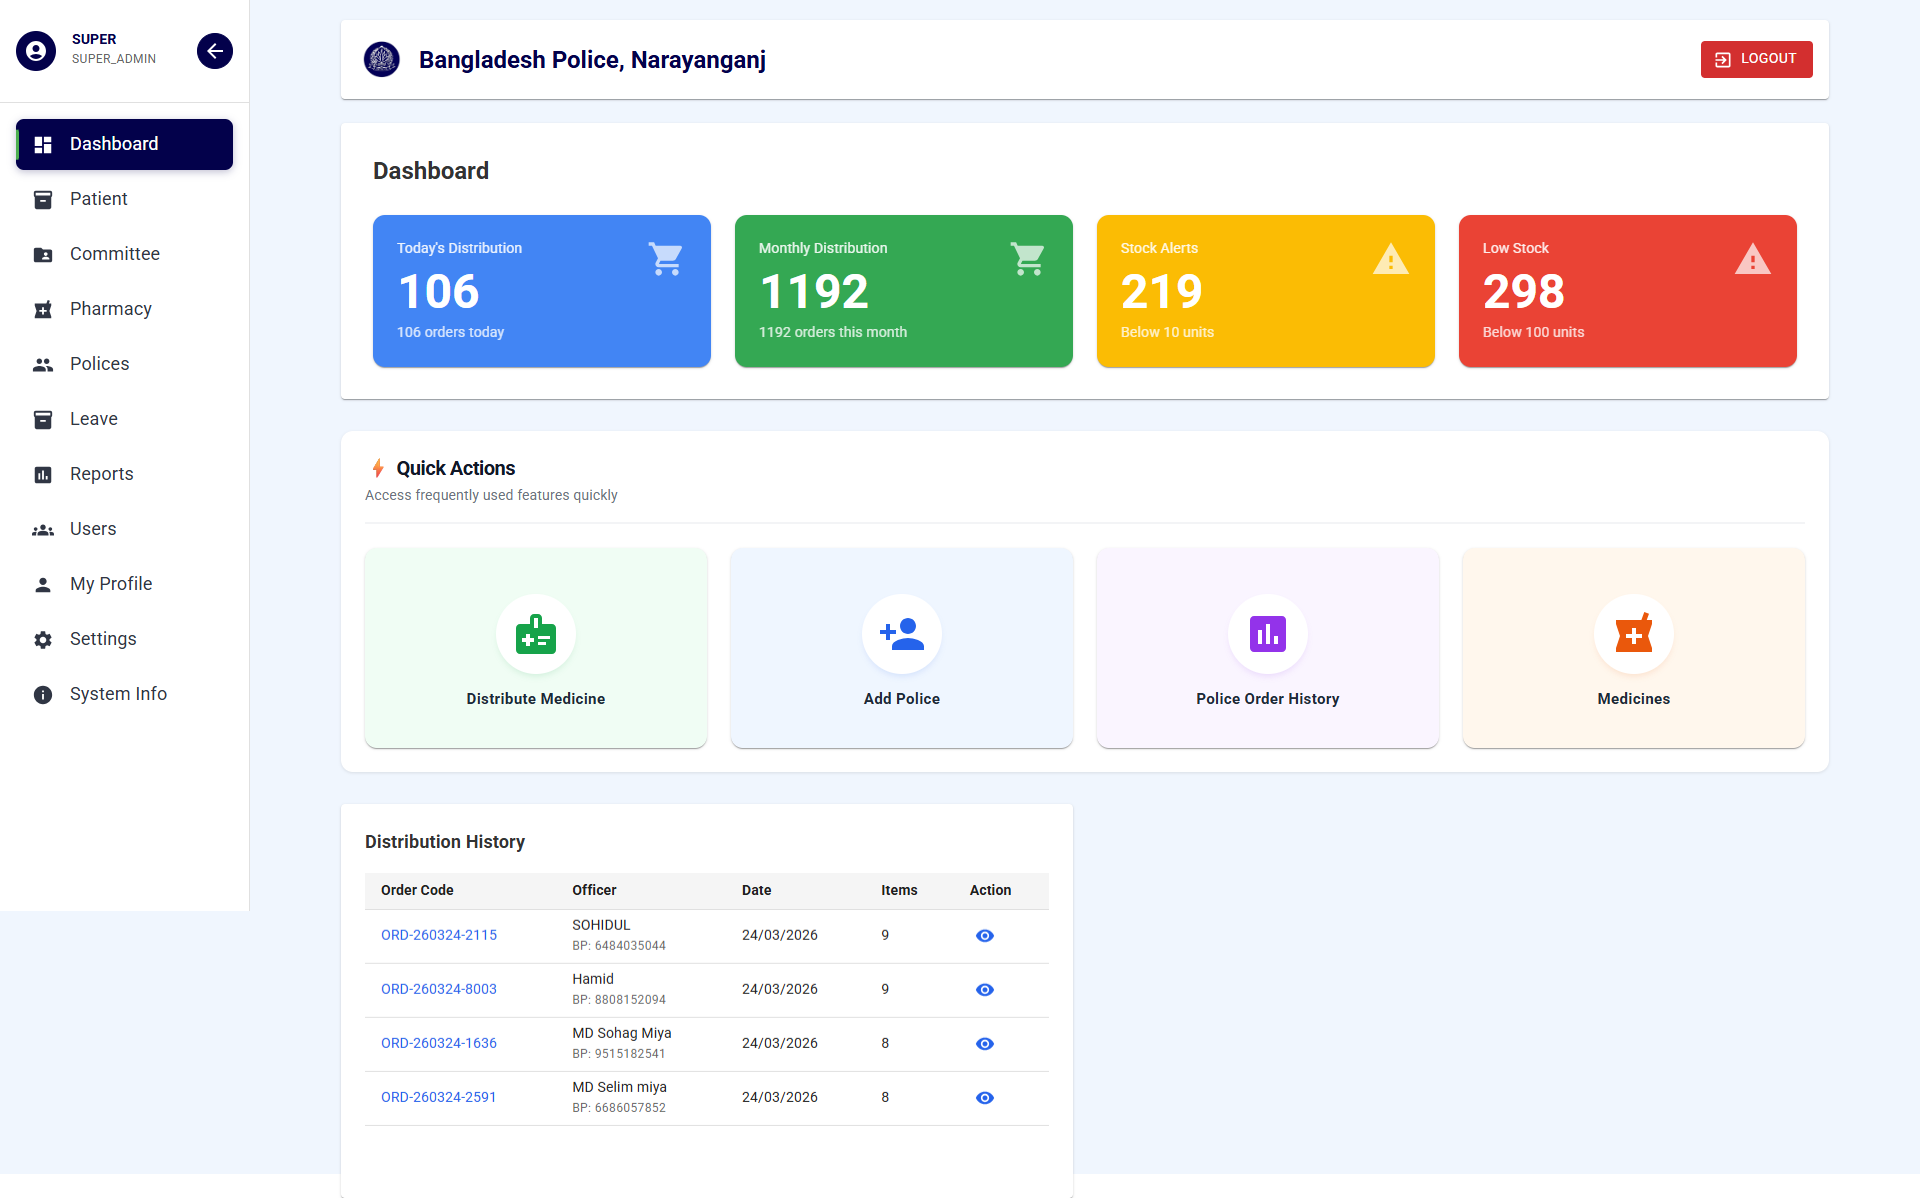Click the Add Police person icon
The width and height of the screenshot is (1920, 1198).
pyautogui.click(x=901, y=634)
